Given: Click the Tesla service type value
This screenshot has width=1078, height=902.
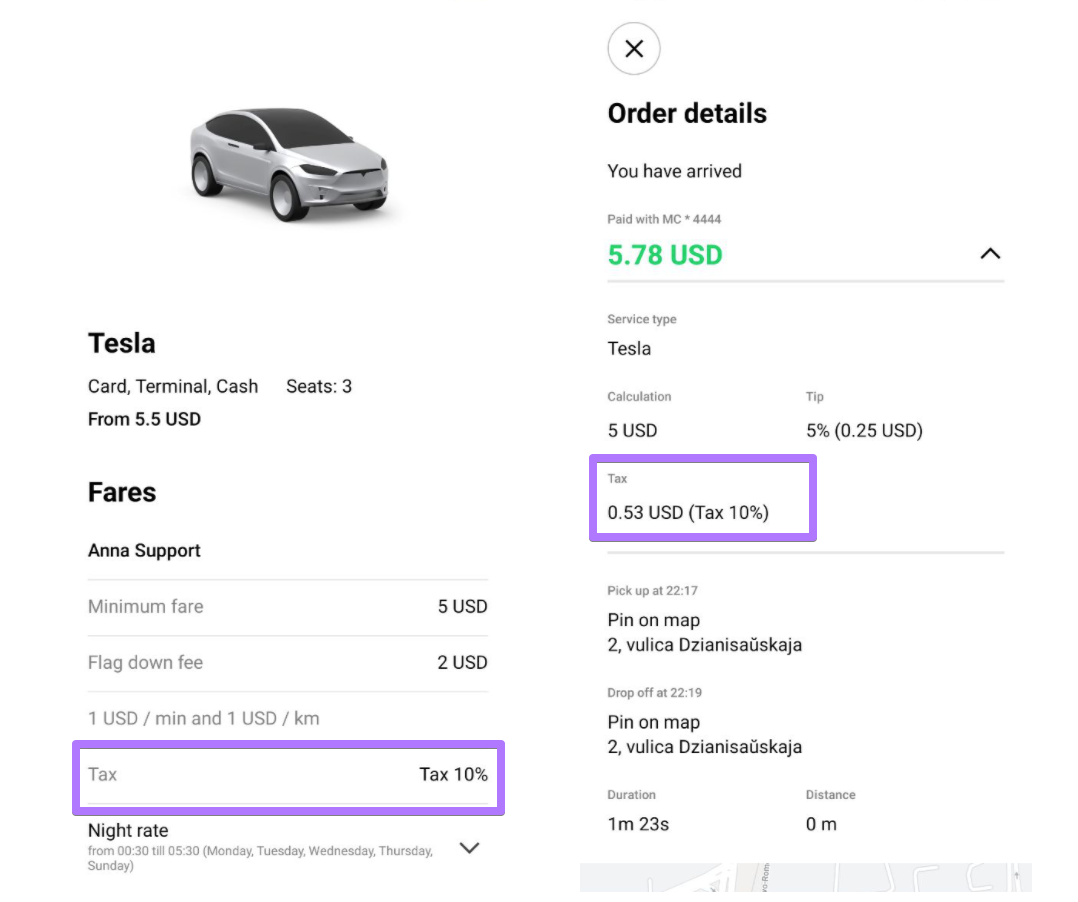Looking at the screenshot, I should click(629, 349).
